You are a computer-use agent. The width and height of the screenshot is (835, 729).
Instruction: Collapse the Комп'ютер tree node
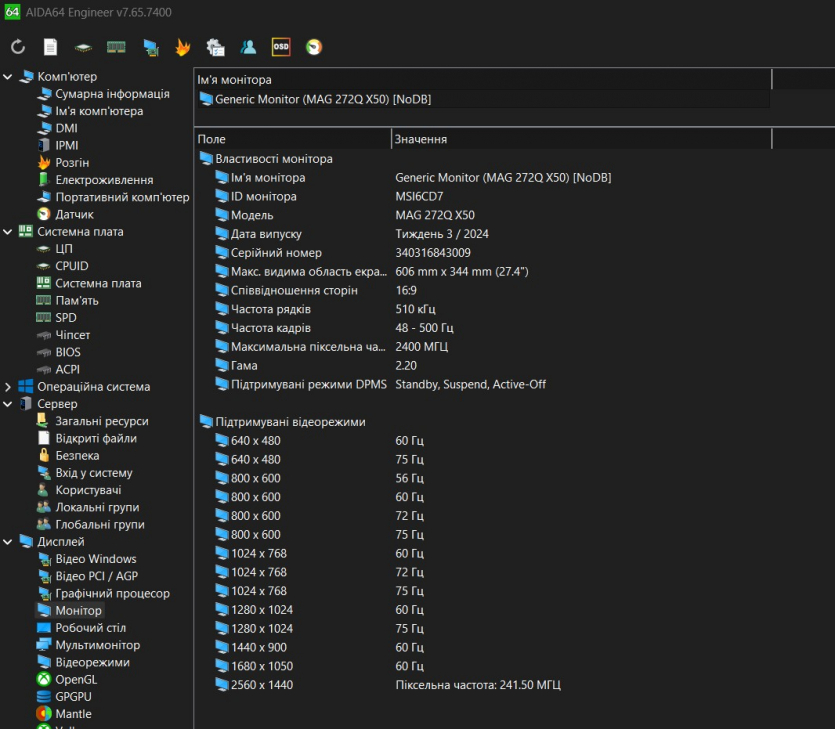click(x=8, y=77)
